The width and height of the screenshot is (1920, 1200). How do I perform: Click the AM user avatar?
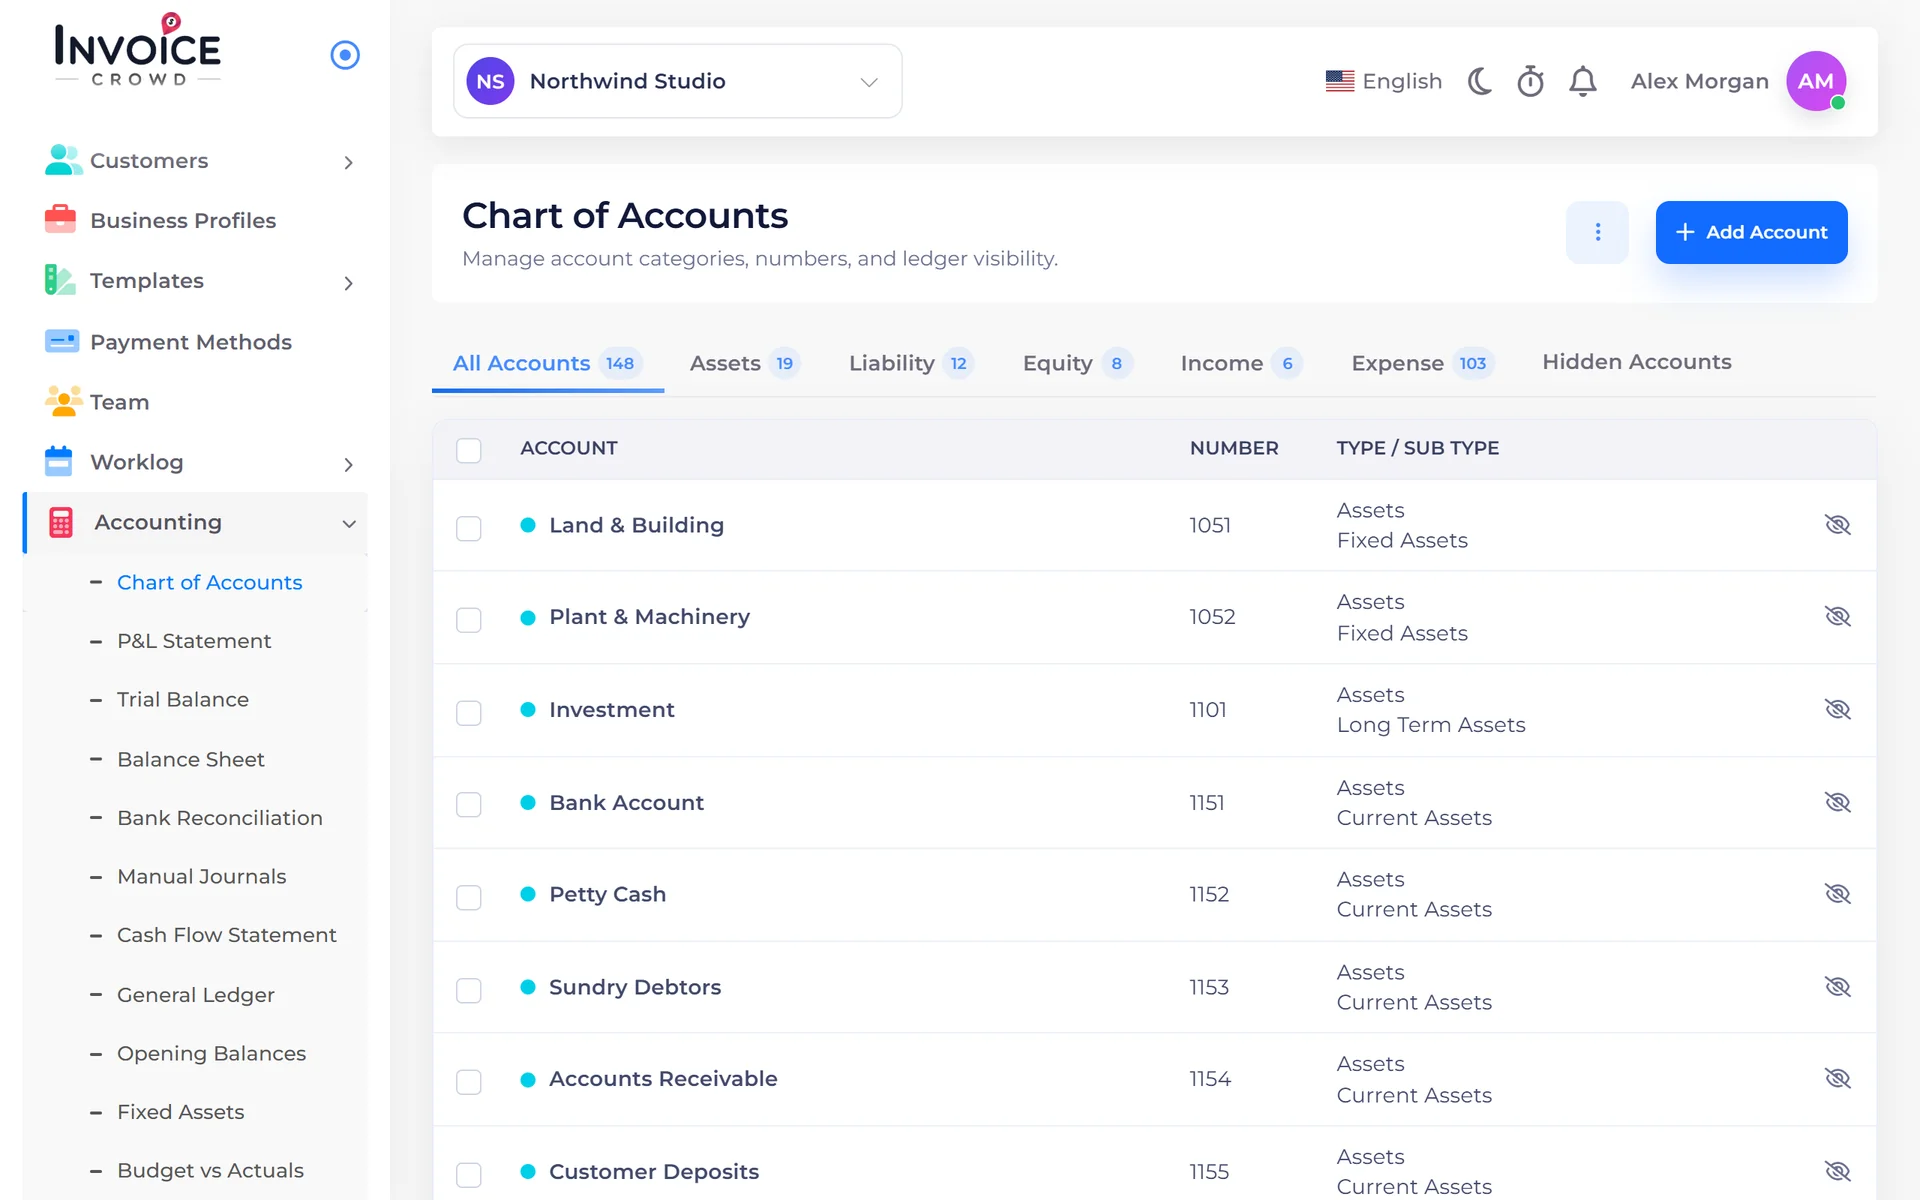1816,81
